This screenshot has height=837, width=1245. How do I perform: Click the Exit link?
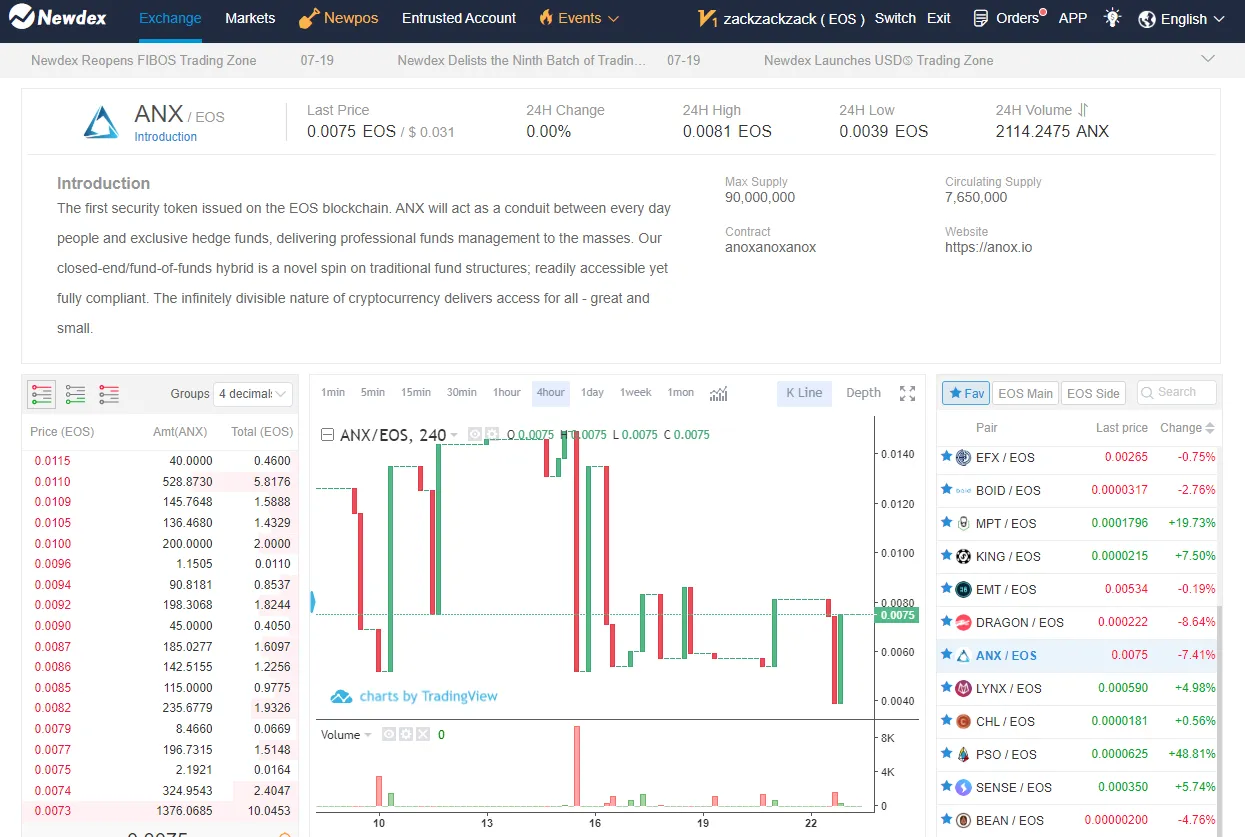coord(939,18)
